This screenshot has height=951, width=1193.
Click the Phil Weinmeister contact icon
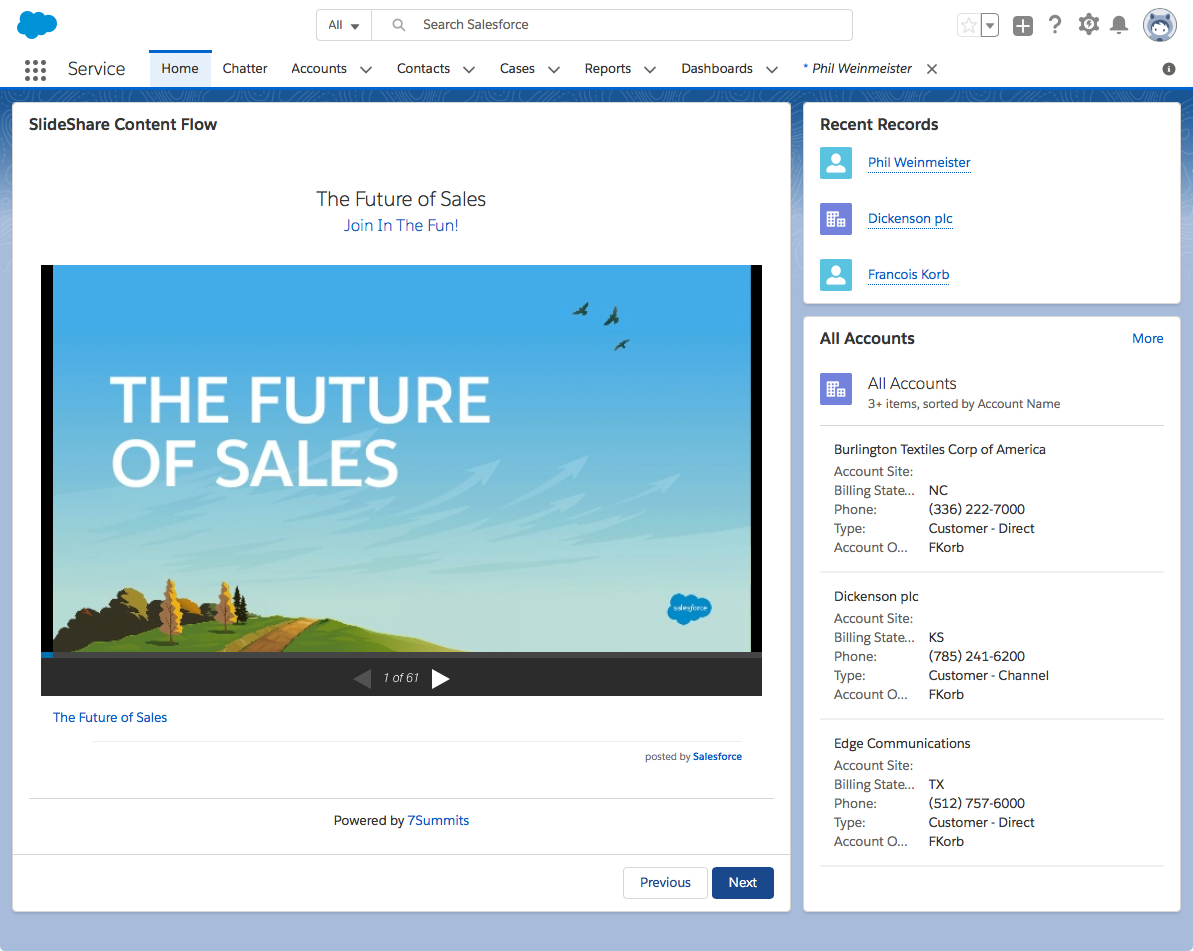(835, 163)
